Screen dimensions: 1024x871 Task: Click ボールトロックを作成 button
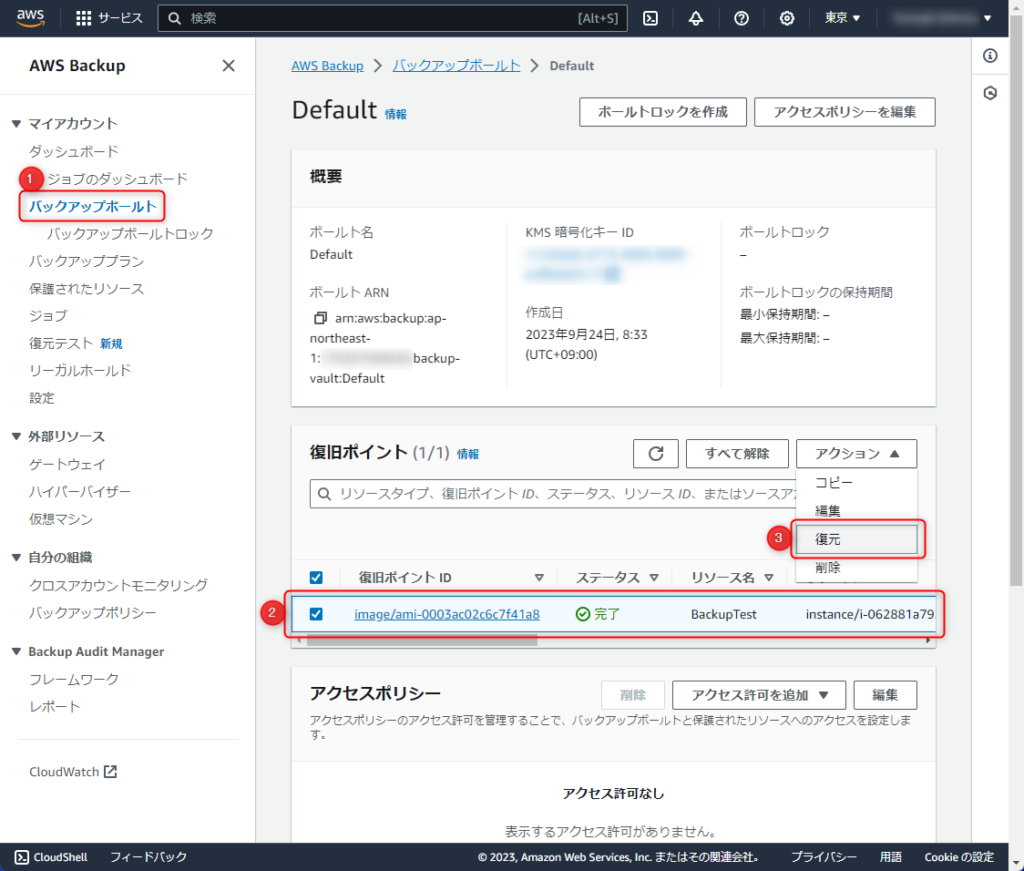(x=663, y=112)
